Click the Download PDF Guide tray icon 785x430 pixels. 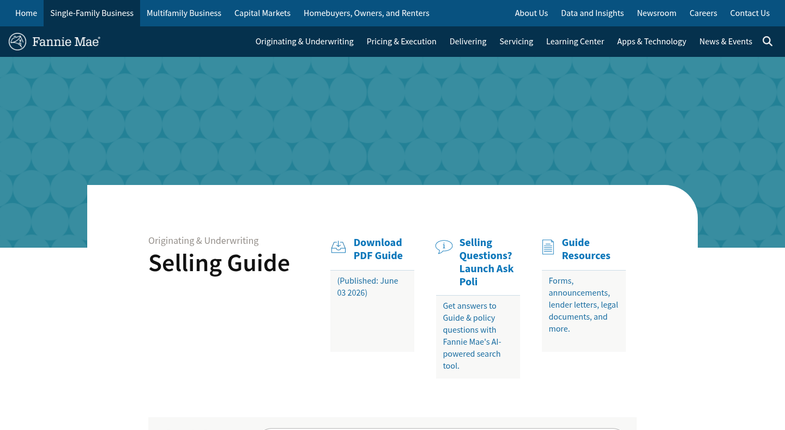(x=338, y=247)
